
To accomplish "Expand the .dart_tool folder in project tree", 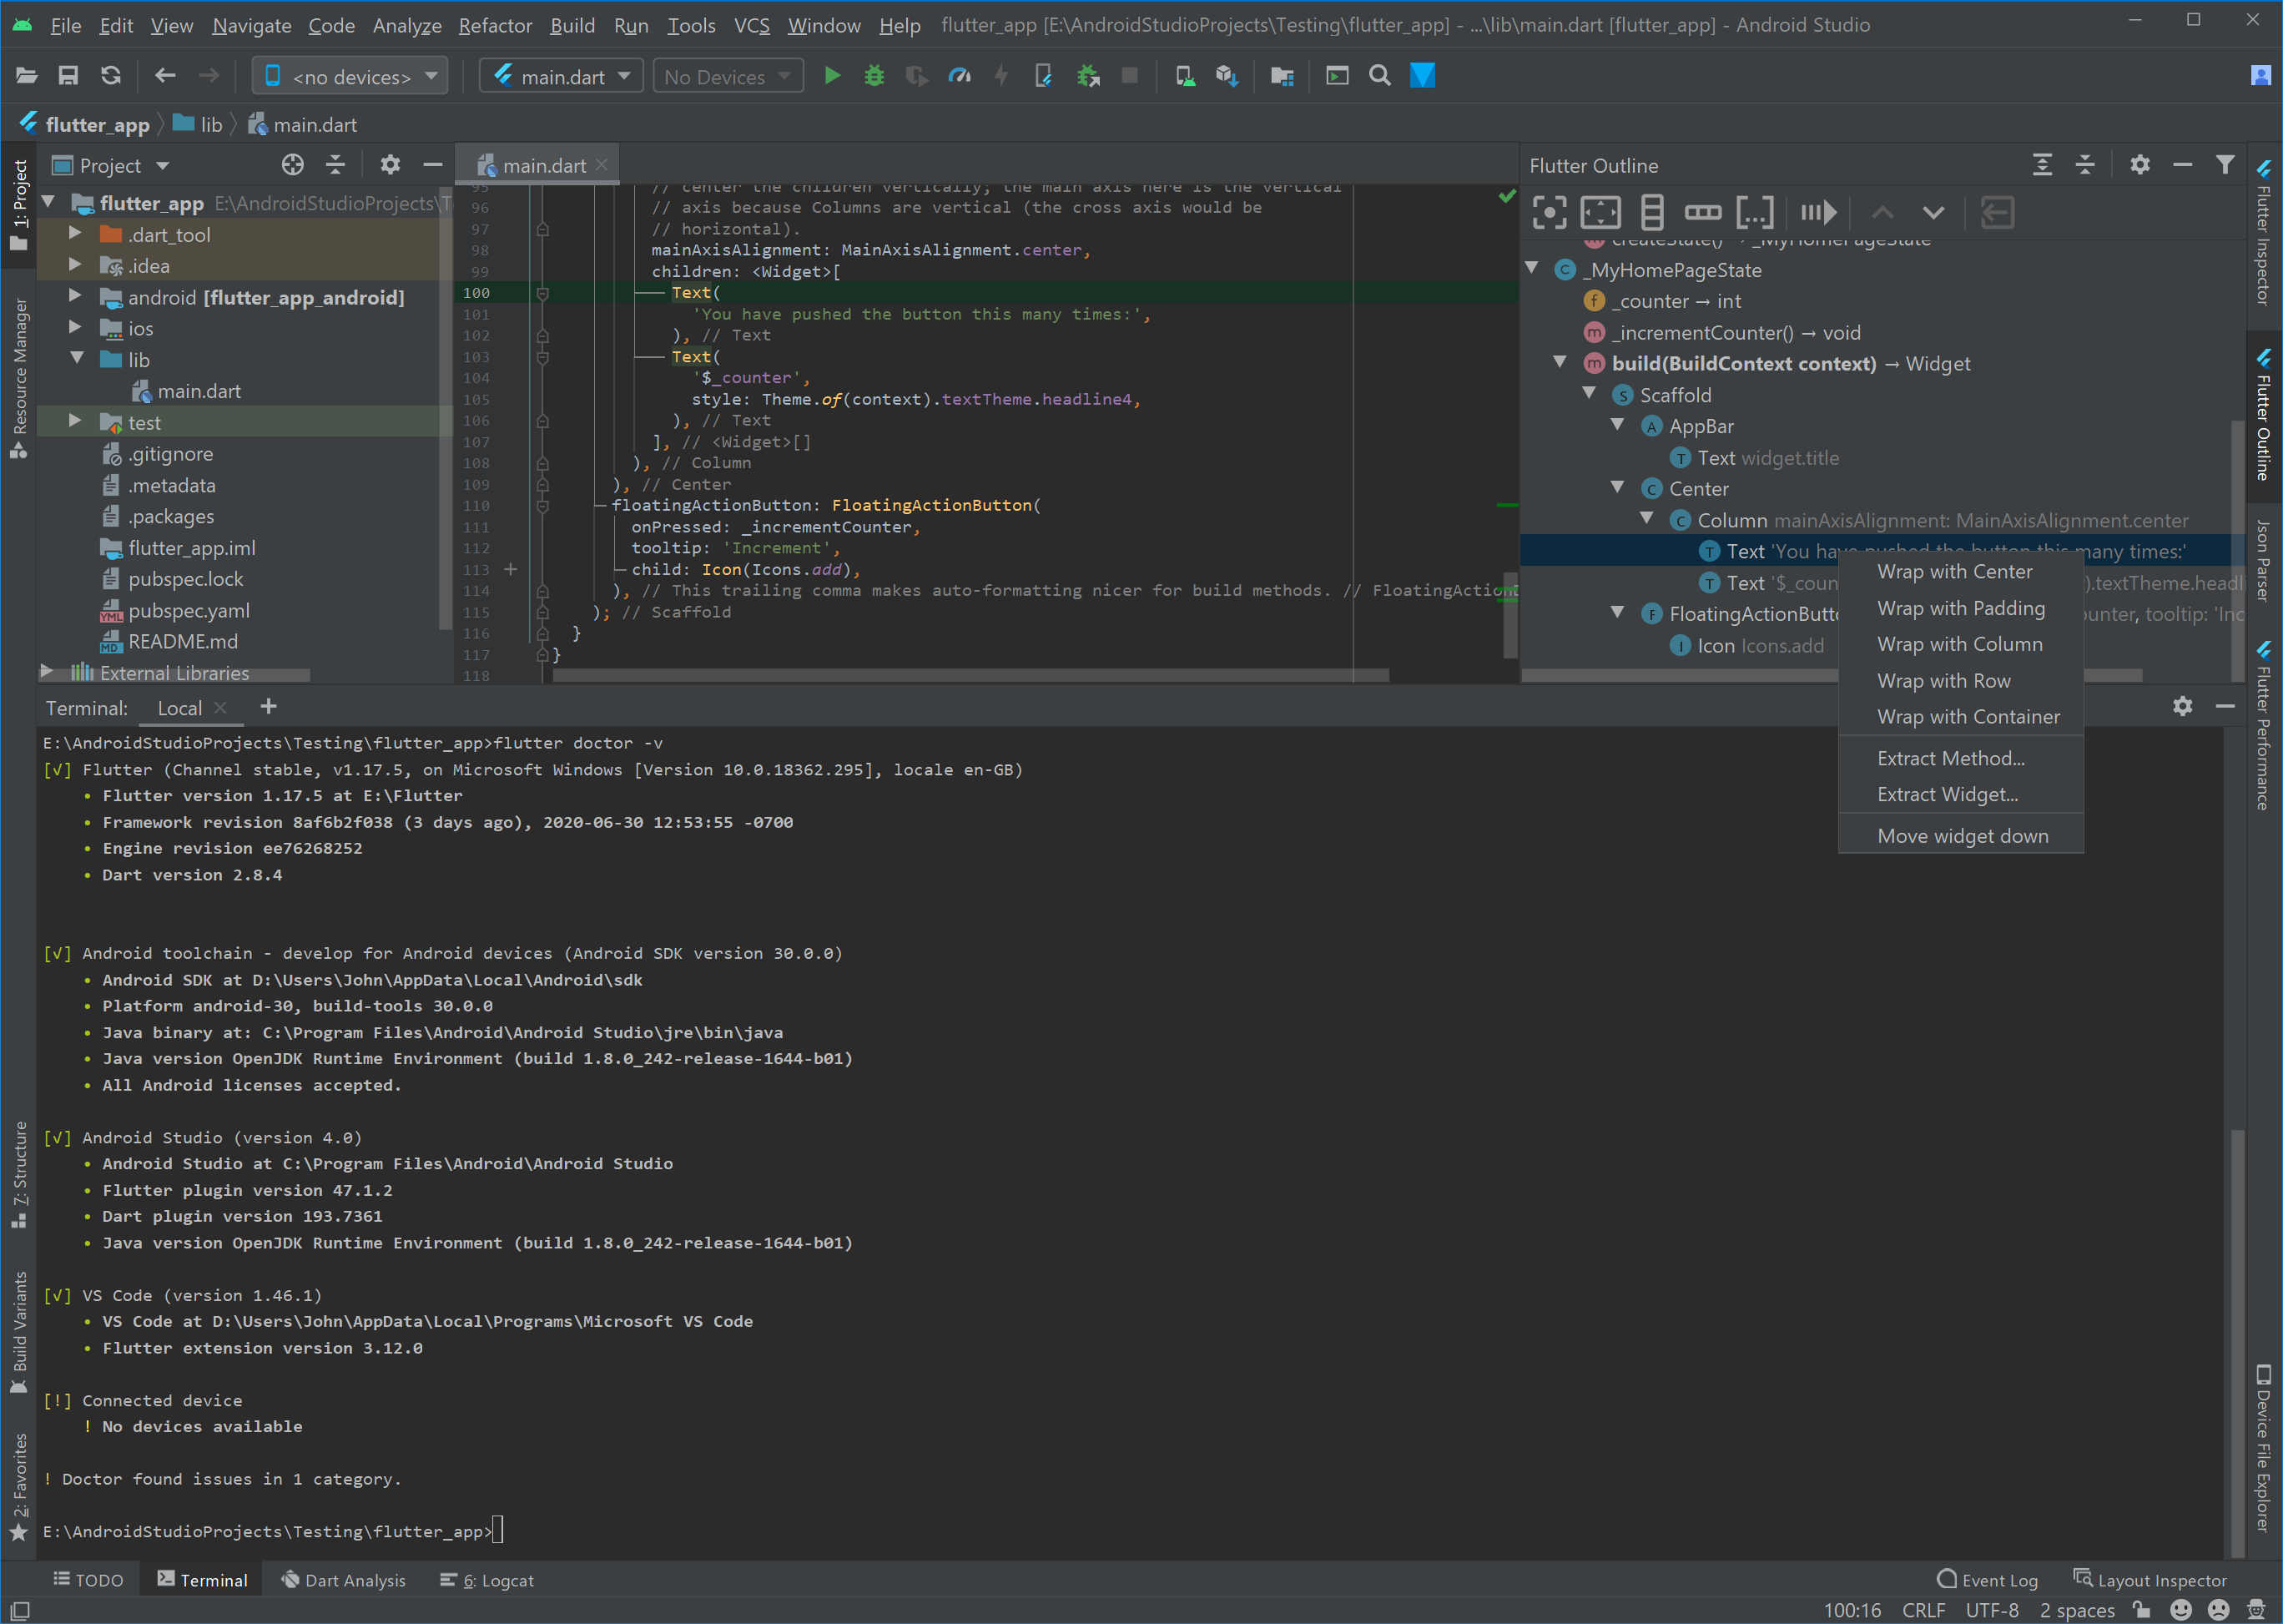I will (x=75, y=234).
